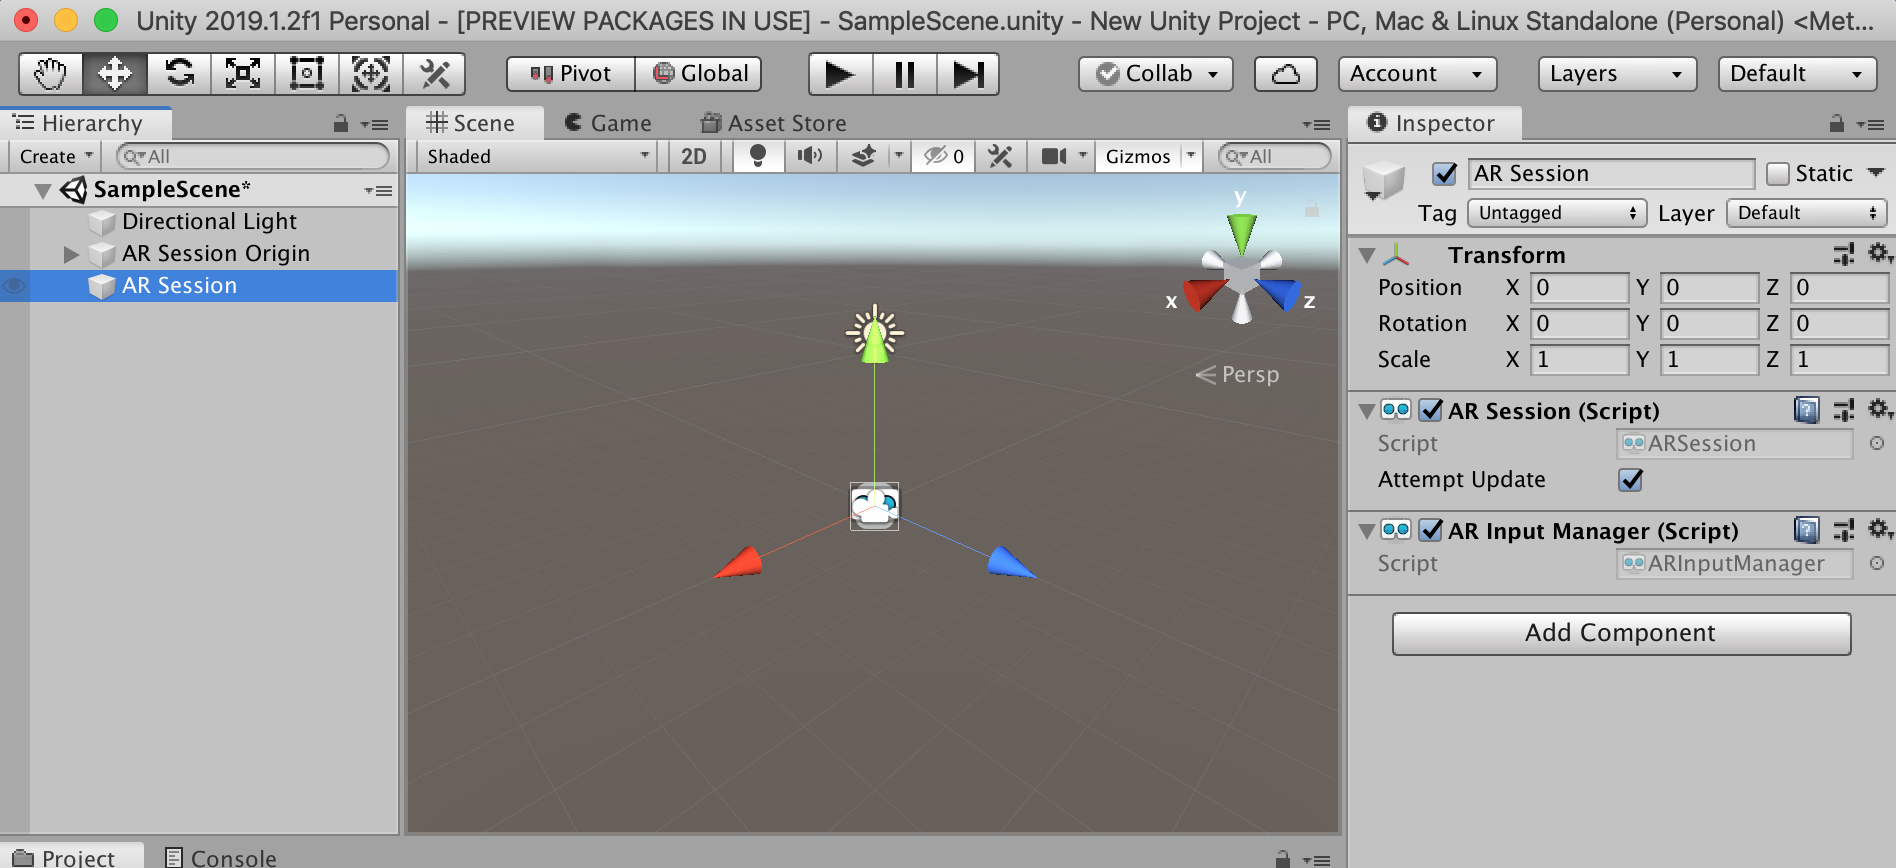This screenshot has width=1896, height=868.
Task: Open the Tag dropdown
Action: pyautogui.click(x=1556, y=213)
